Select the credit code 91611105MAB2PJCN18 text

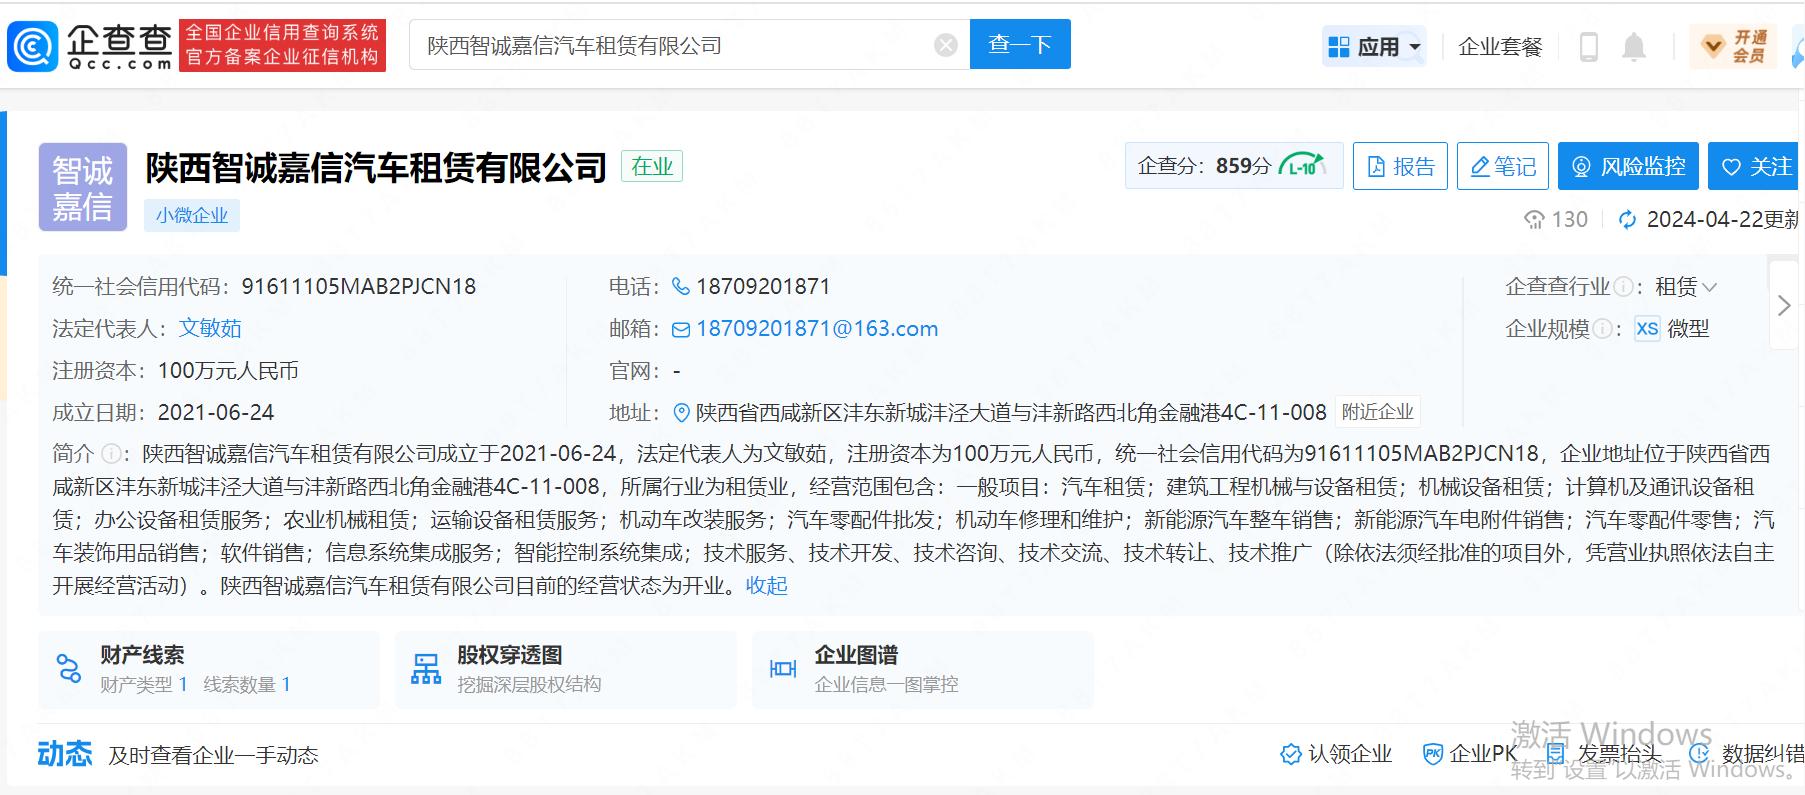pos(359,287)
